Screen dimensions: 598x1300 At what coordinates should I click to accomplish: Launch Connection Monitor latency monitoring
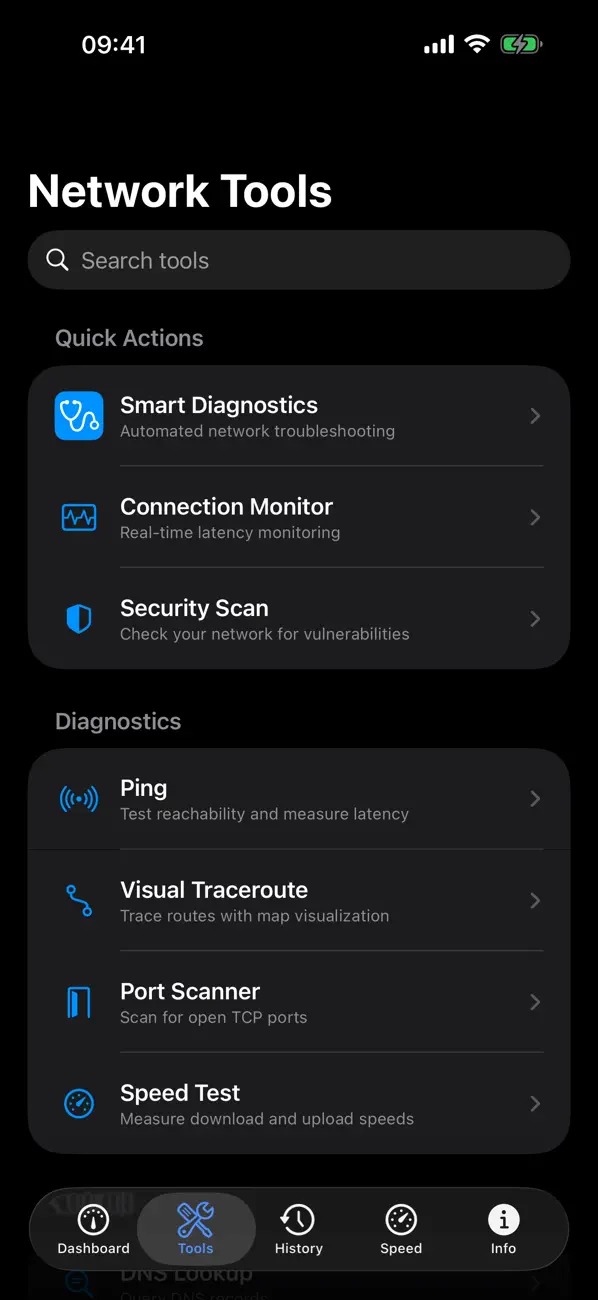[299, 517]
